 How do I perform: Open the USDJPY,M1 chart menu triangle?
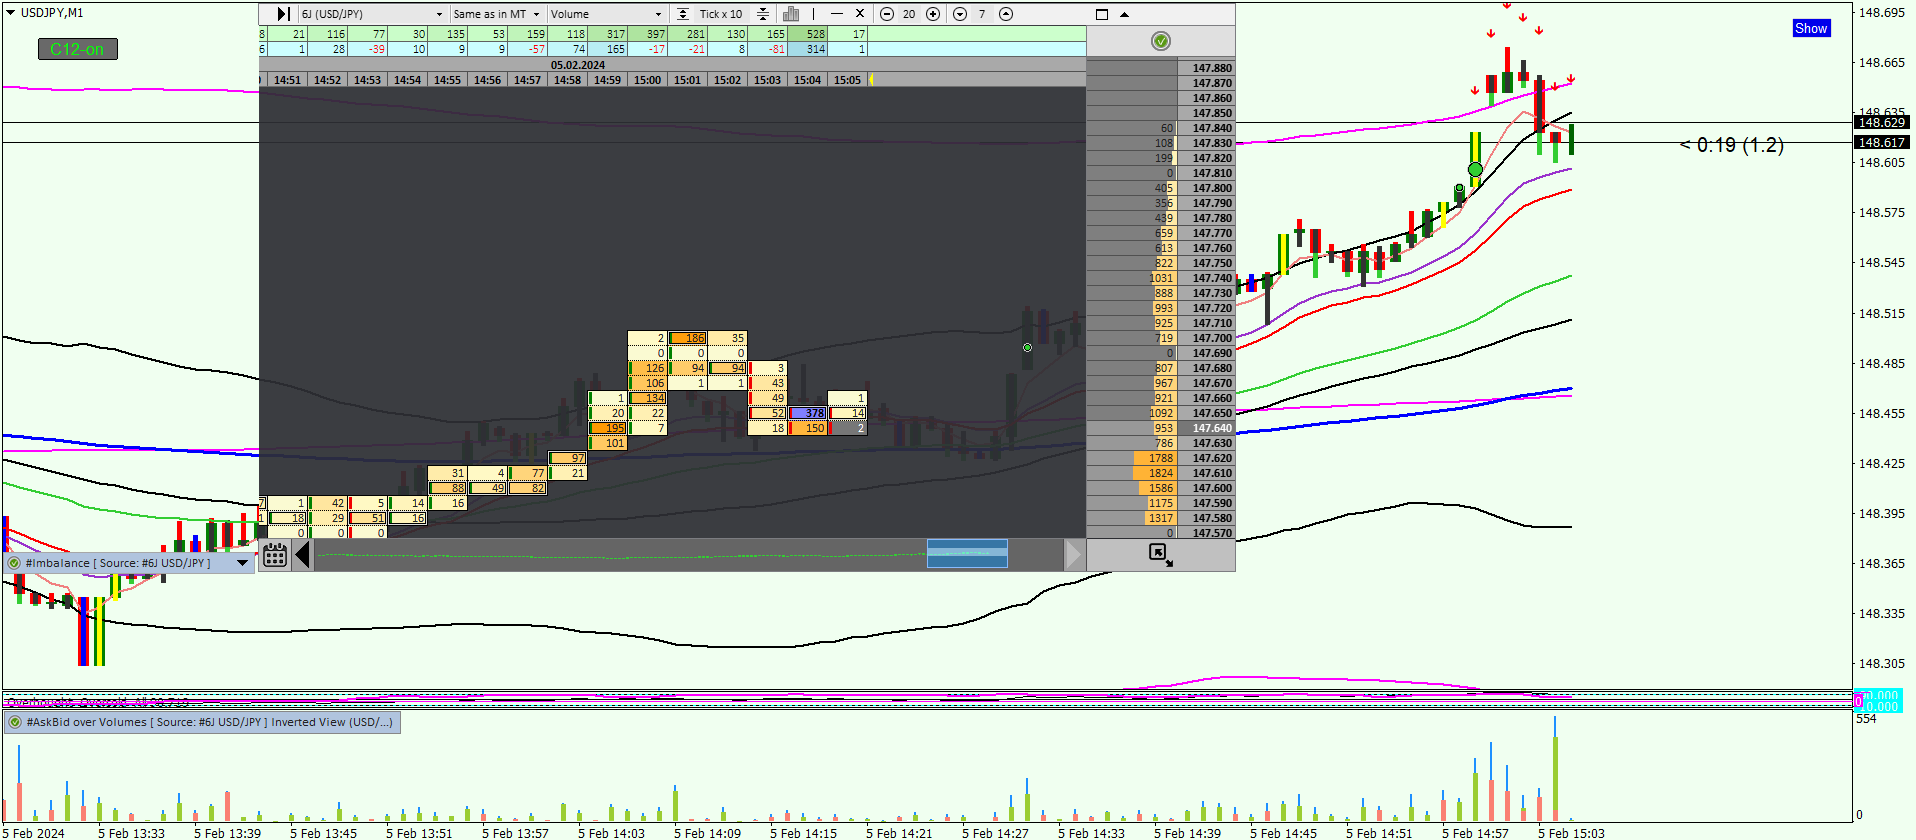pyautogui.click(x=11, y=13)
